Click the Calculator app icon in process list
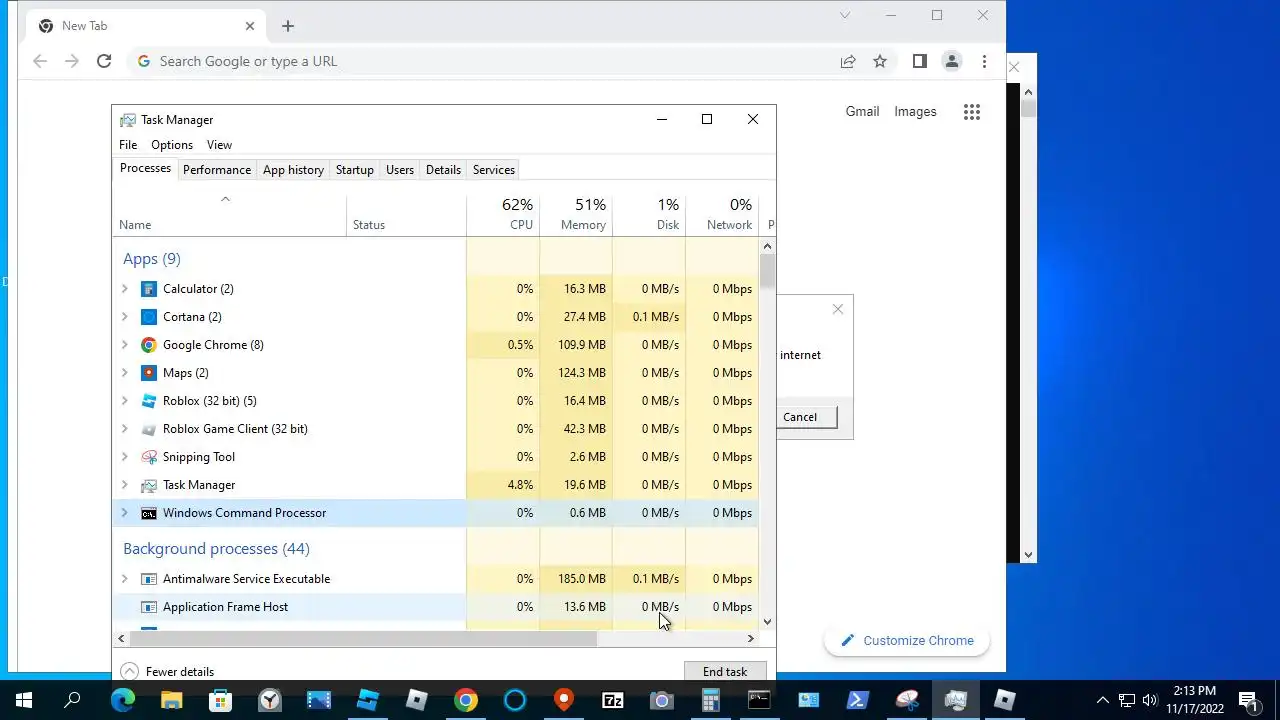 point(149,289)
